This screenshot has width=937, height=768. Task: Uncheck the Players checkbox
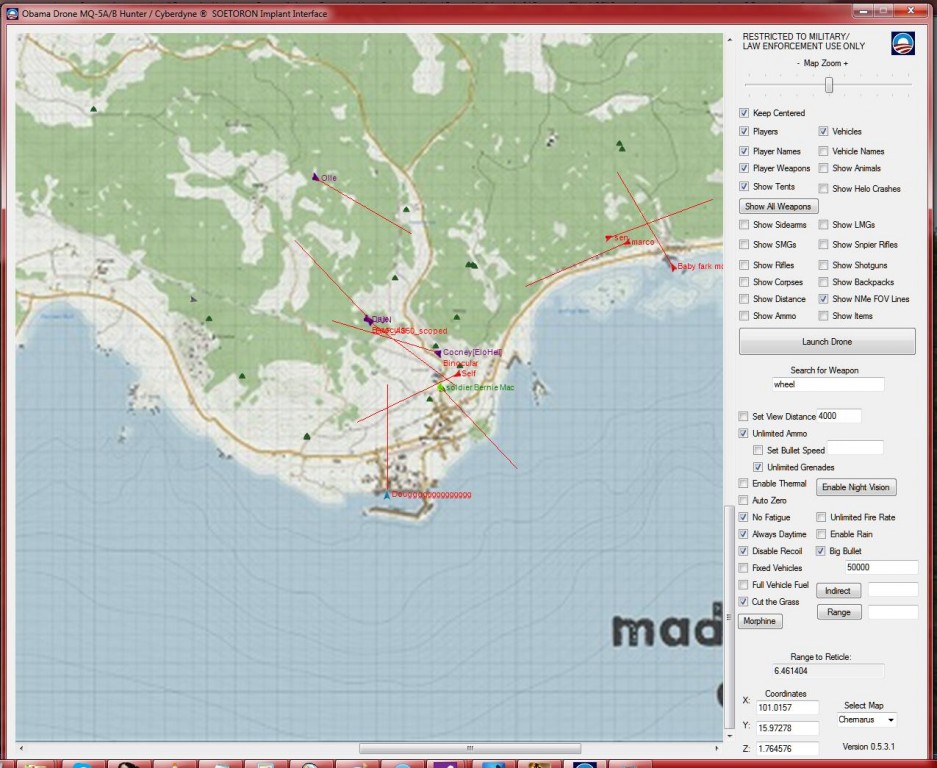click(744, 131)
